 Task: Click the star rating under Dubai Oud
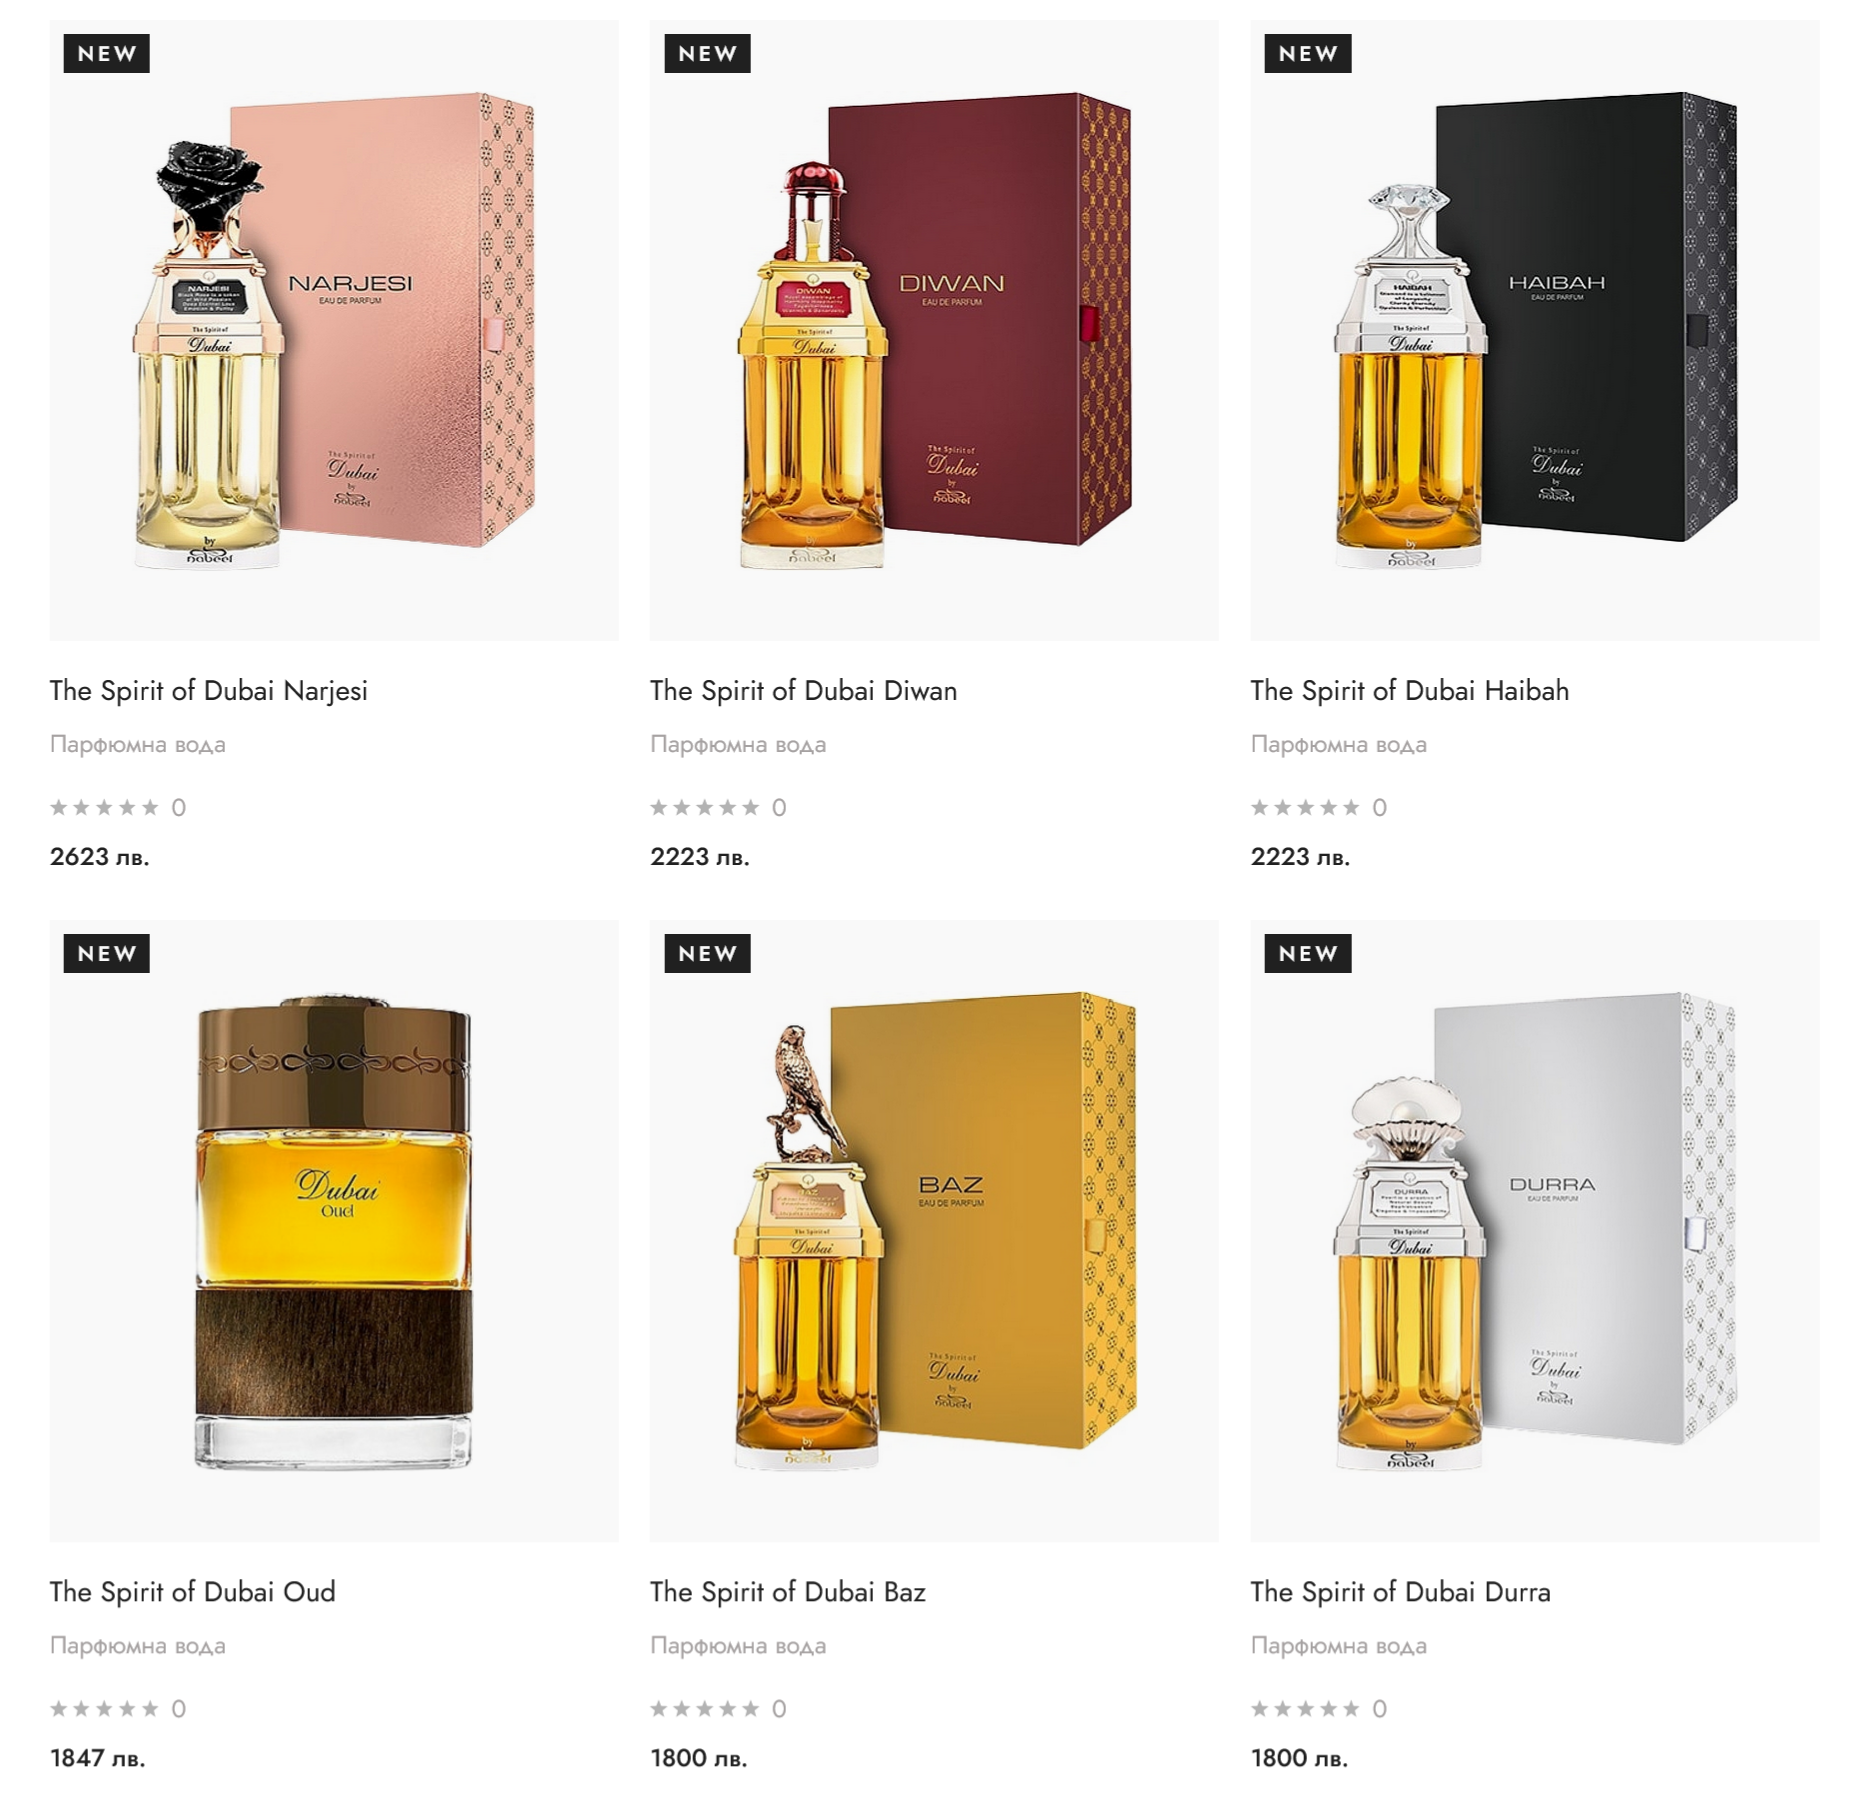tap(104, 1708)
